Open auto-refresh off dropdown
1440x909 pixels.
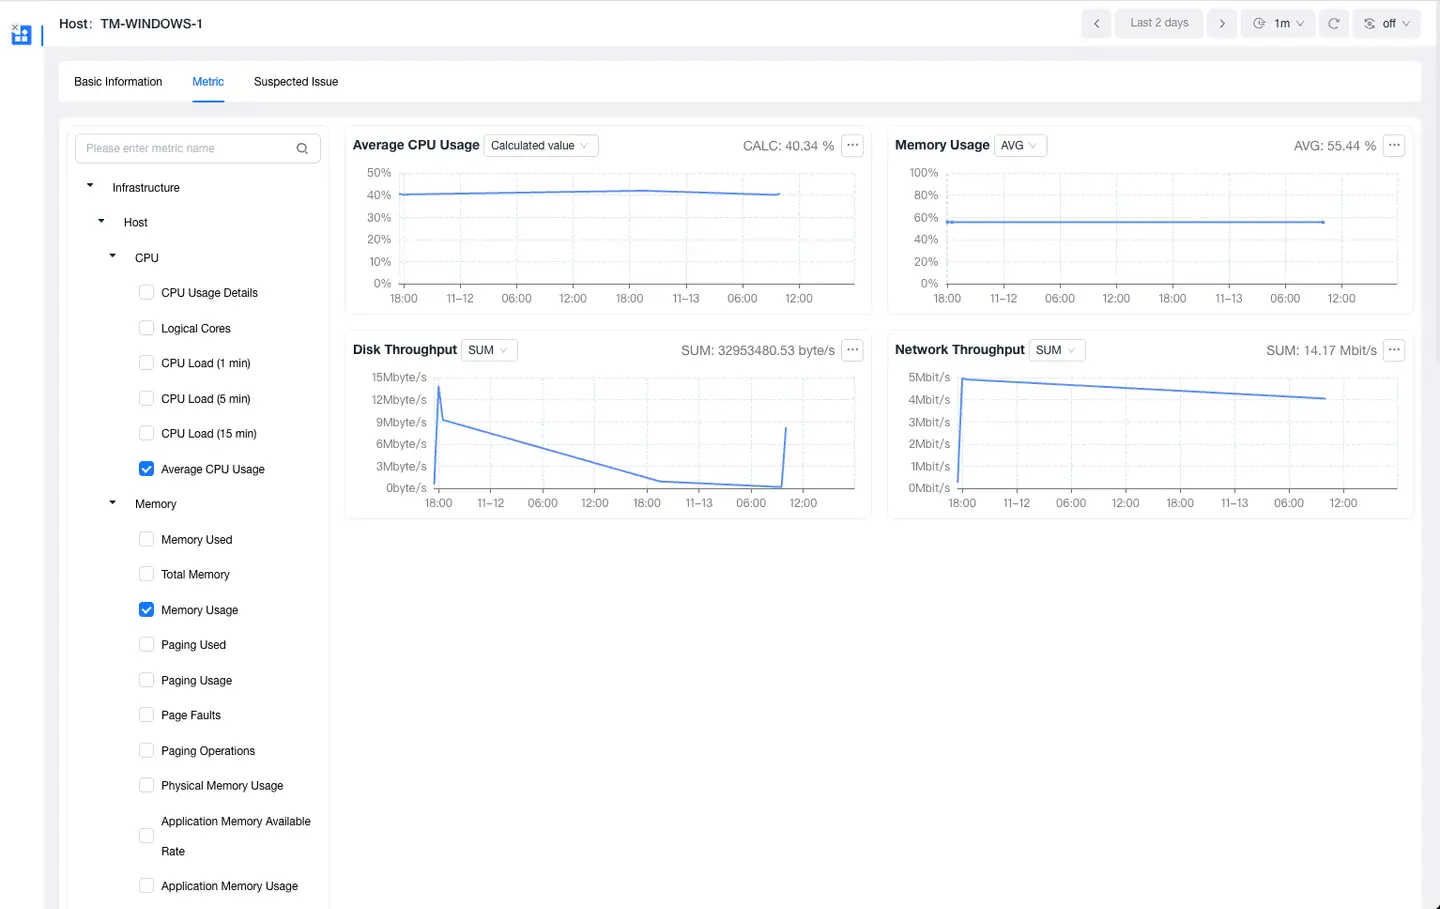pos(1387,23)
